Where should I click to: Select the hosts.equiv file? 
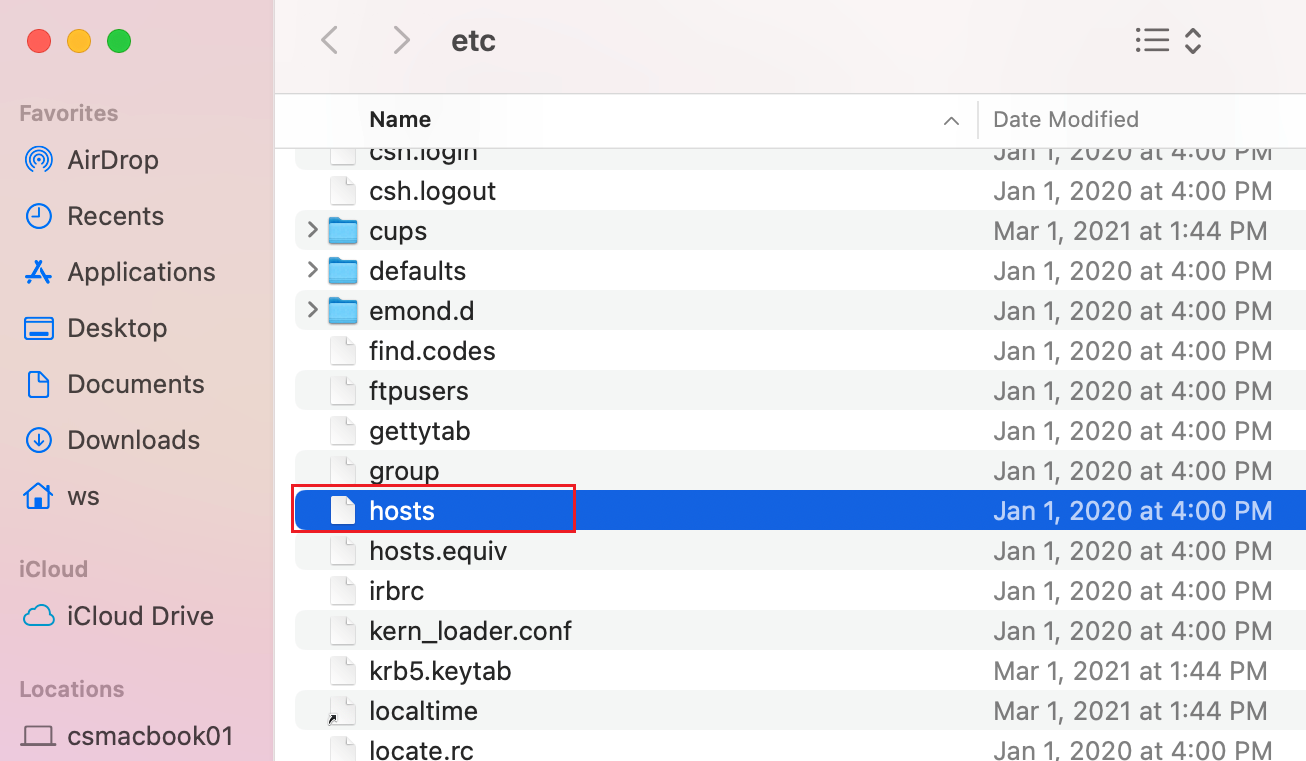click(x=438, y=551)
